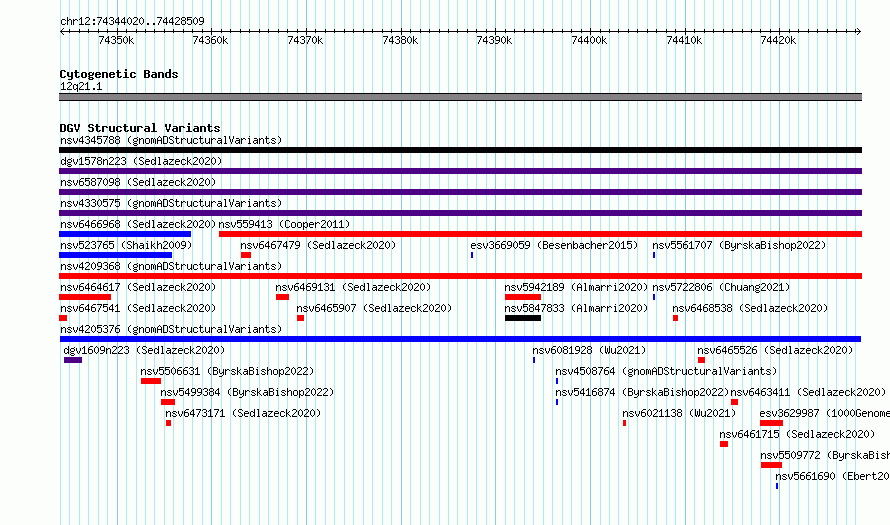Open nsv559413 Cooper2011 variant label
890x525 pixels.
[x=284, y=224]
